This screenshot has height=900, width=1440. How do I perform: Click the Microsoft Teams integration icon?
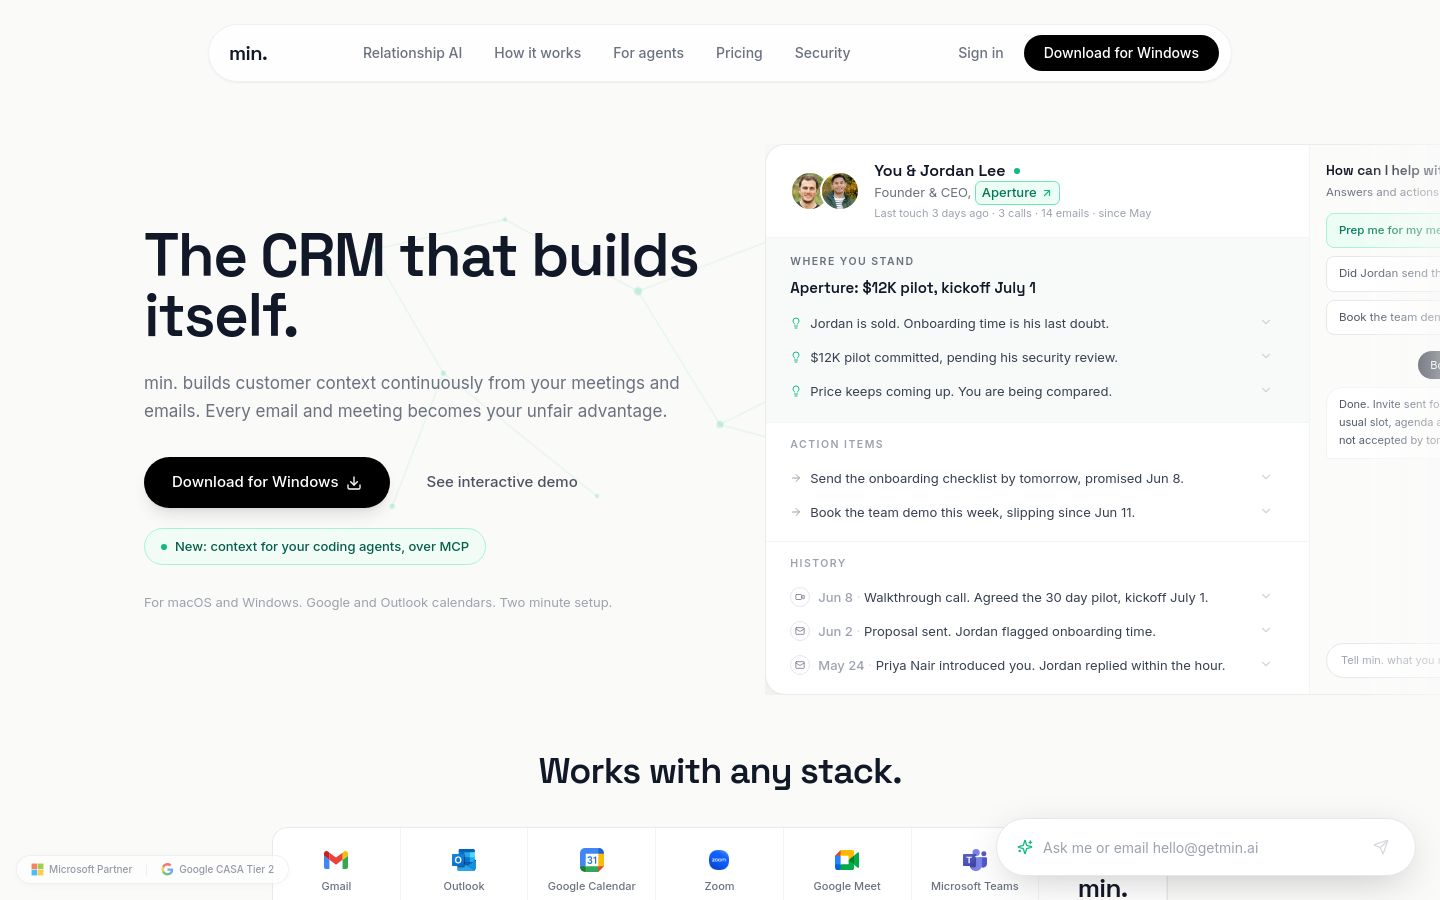[975, 860]
